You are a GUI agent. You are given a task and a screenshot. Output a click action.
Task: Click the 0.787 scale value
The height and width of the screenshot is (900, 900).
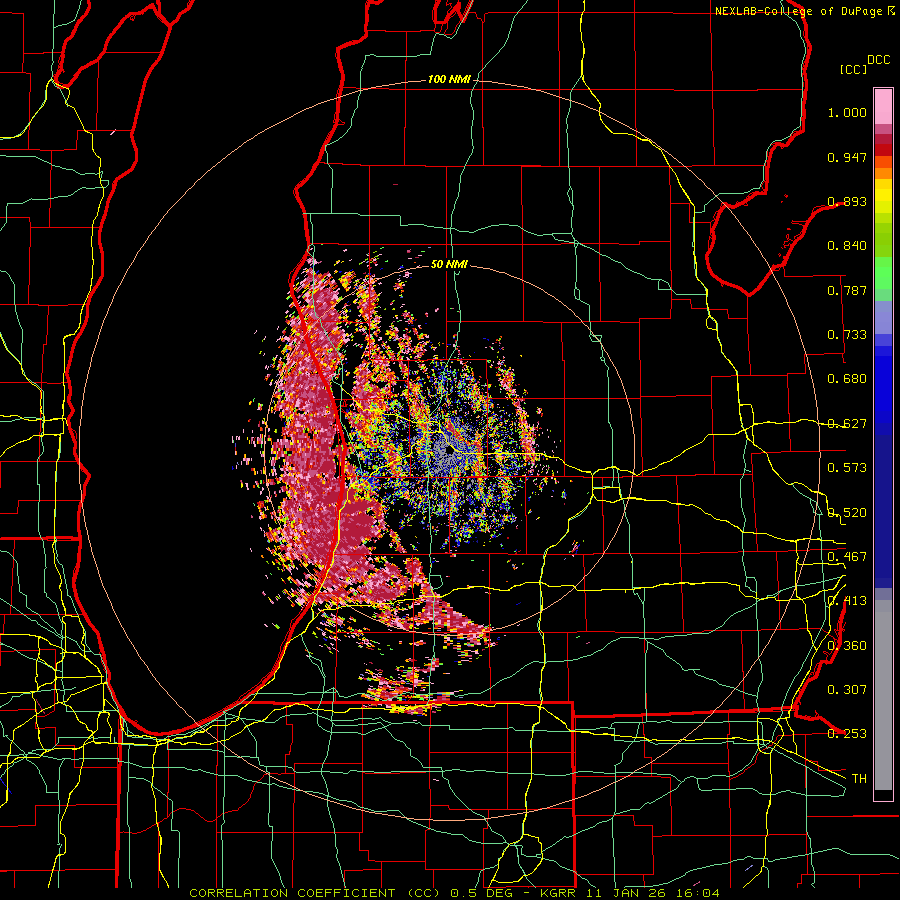coord(847,290)
